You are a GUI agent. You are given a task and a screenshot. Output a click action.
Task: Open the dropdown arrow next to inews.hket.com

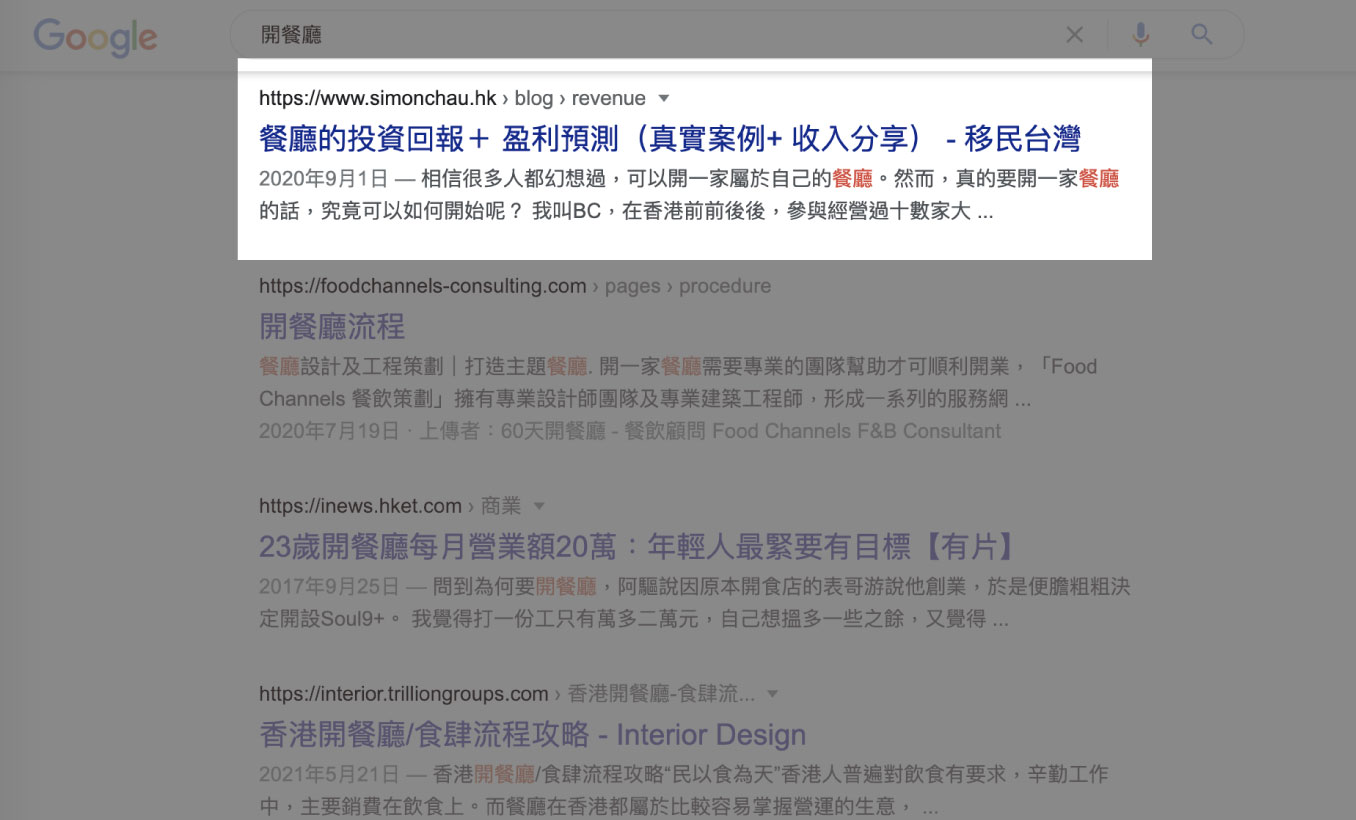540,506
